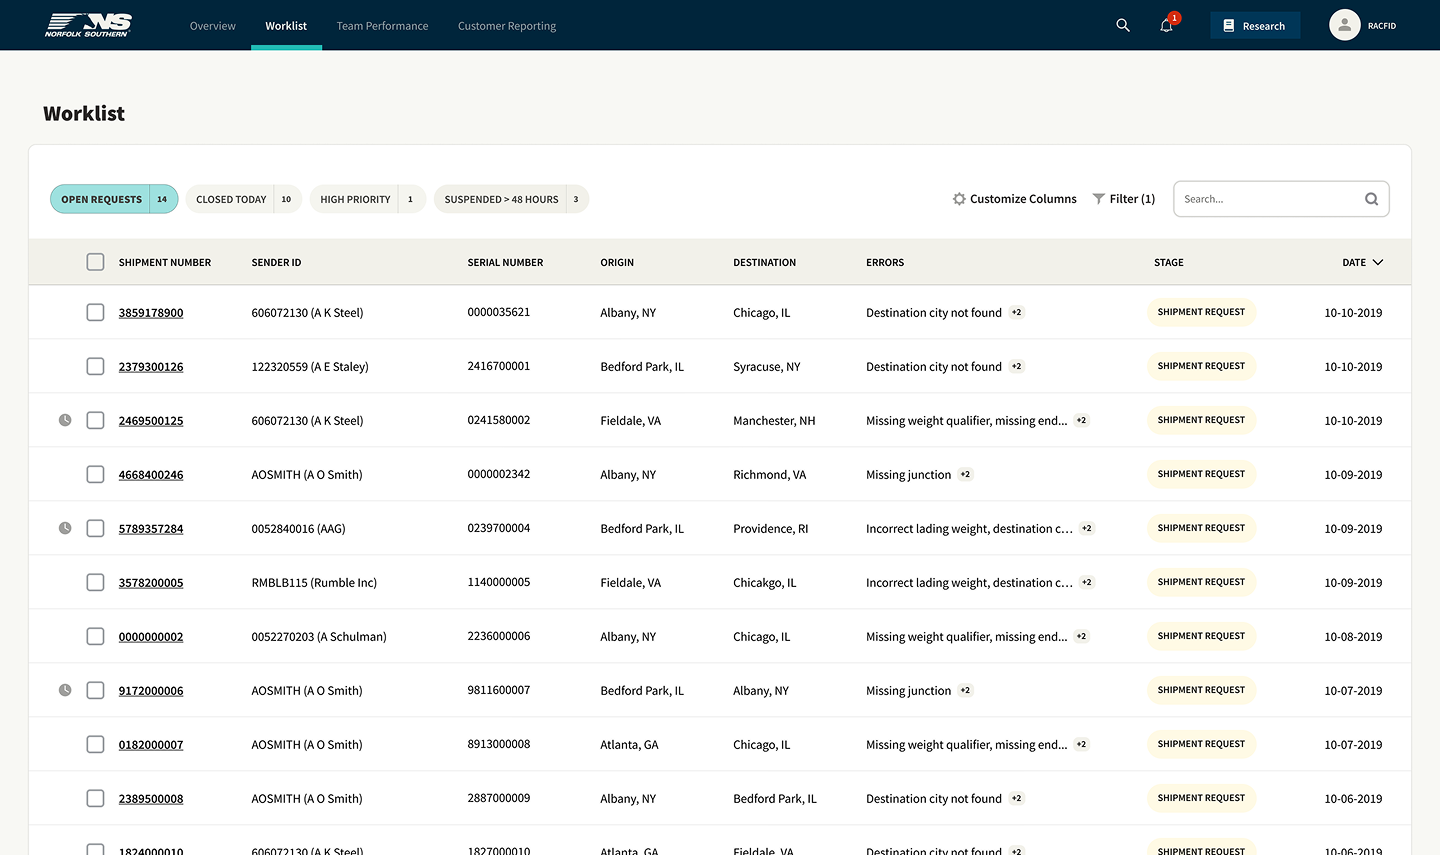
Task: Open shipment link 2379300126
Action: click(x=151, y=367)
